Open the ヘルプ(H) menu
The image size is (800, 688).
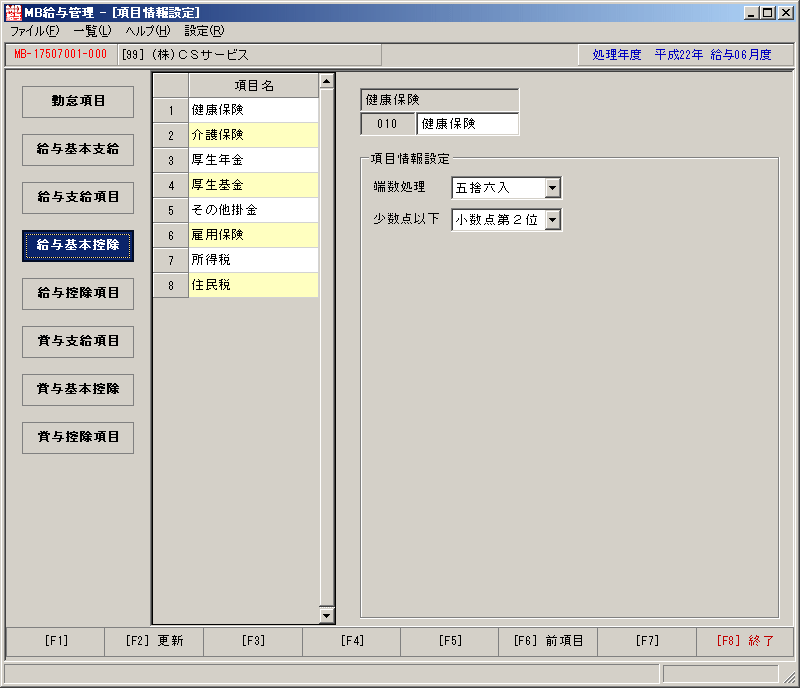coord(148,31)
